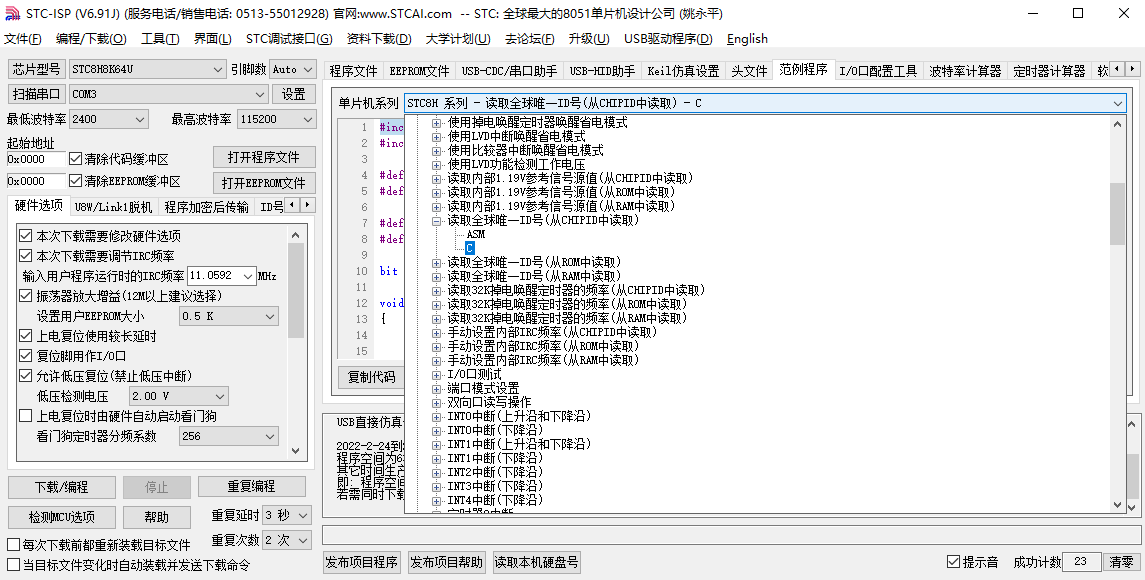Viewport: 1145px width, 580px height.
Task: Click 打开程序文件 button
Action: pyautogui.click(x=264, y=157)
